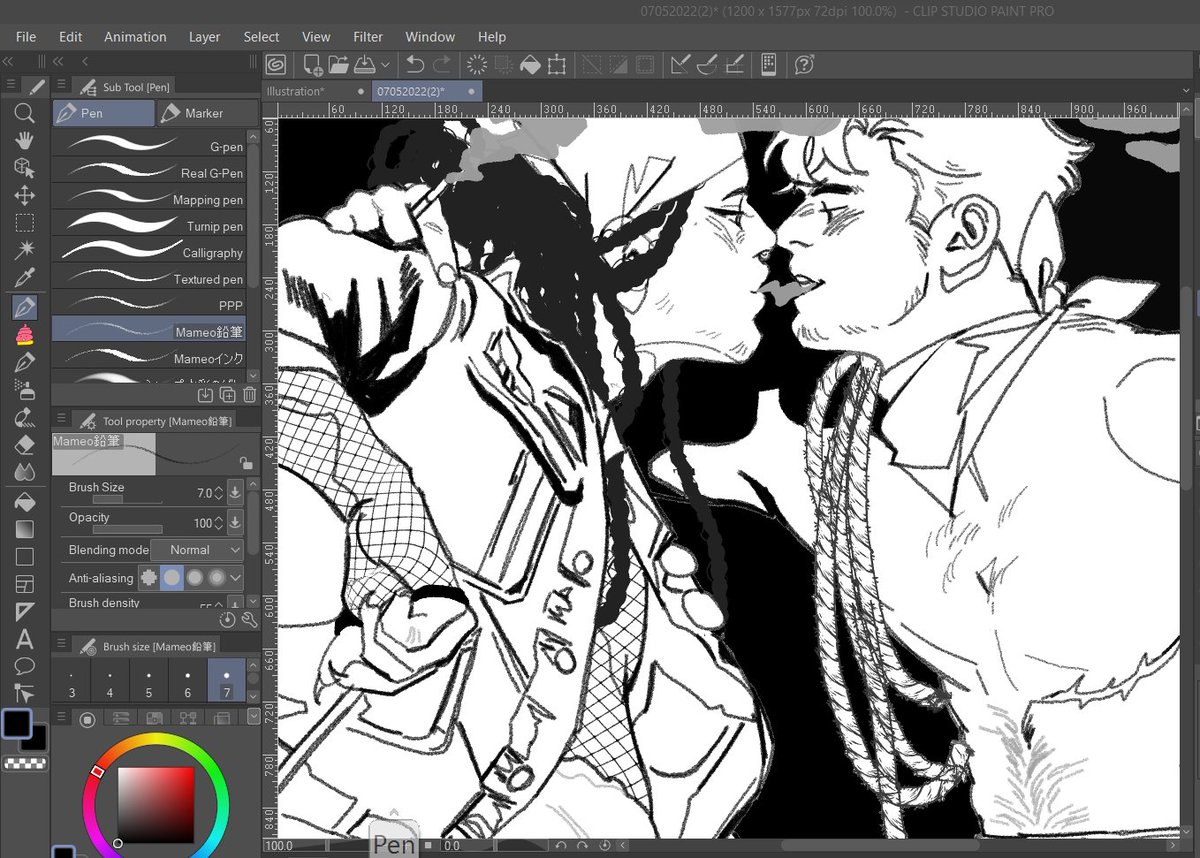Open Blending mode Normal dropdown

197,550
